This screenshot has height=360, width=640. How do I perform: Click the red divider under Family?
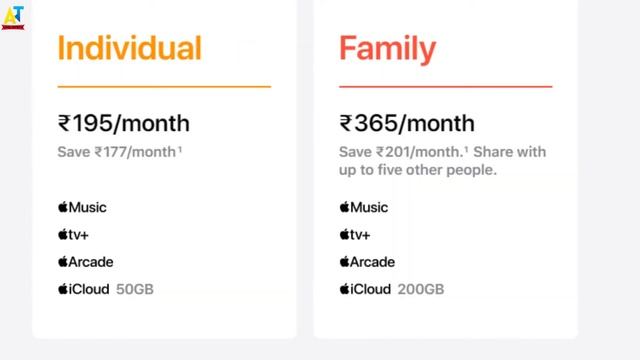tap(445, 87)
